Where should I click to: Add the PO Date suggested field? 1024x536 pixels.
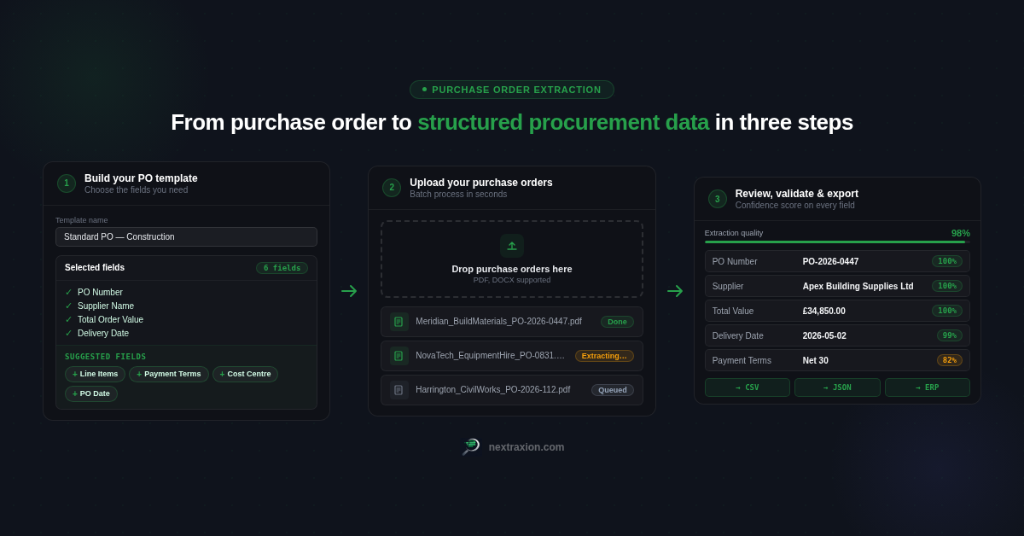point(91,394)
